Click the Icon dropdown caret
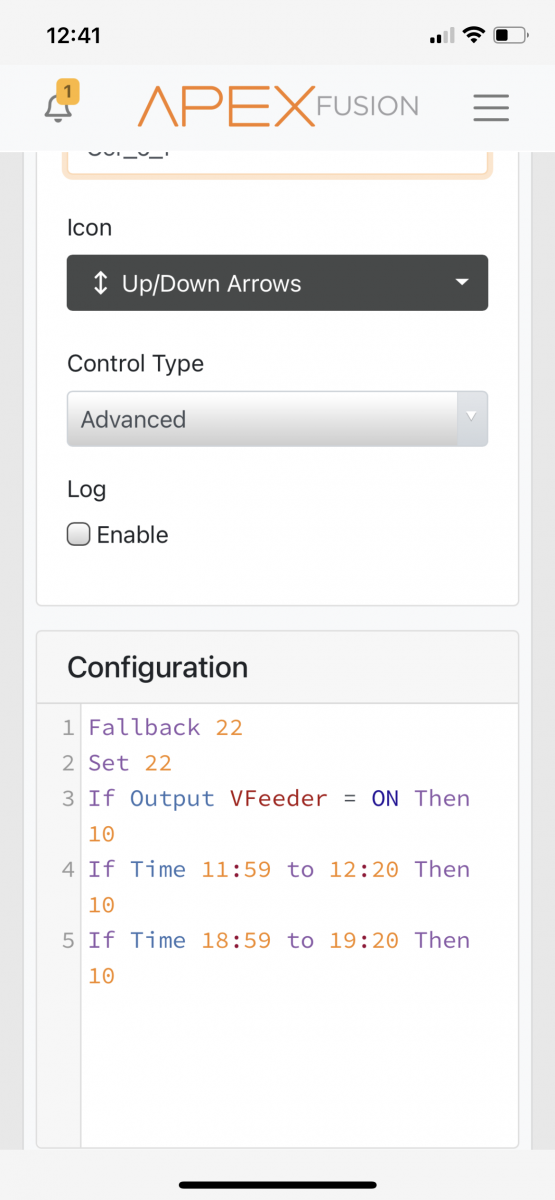The width and height of the screenshot is (555, 1200). (x=461, y=283)
